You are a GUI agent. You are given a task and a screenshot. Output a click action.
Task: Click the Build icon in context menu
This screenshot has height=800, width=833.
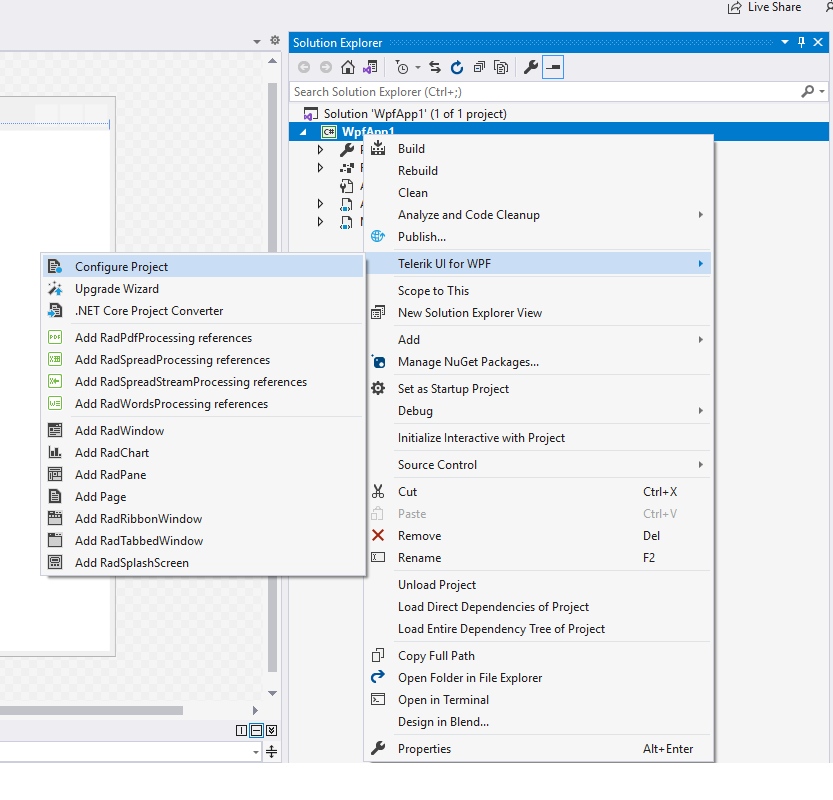[x=378, y=148]
